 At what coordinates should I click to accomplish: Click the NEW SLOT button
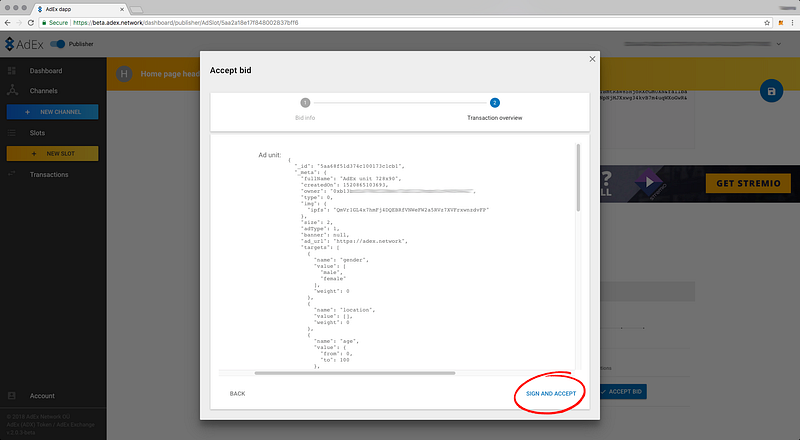point(53,154)
